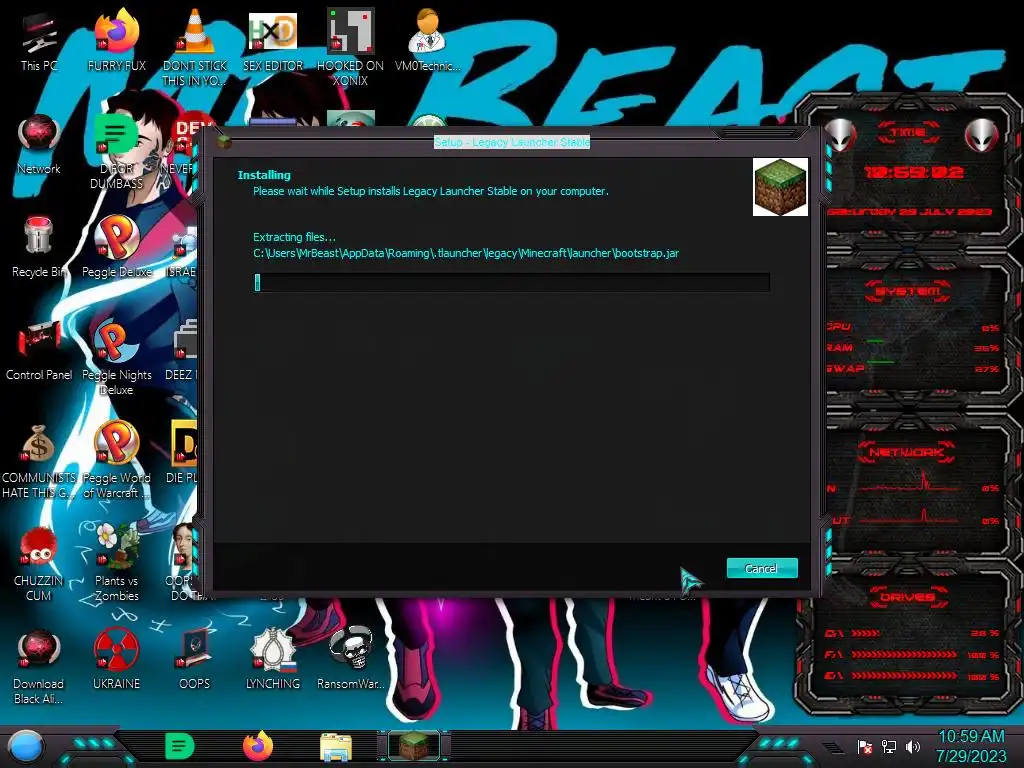Click the bootstrap.jar extraction path text

point(466,253)
